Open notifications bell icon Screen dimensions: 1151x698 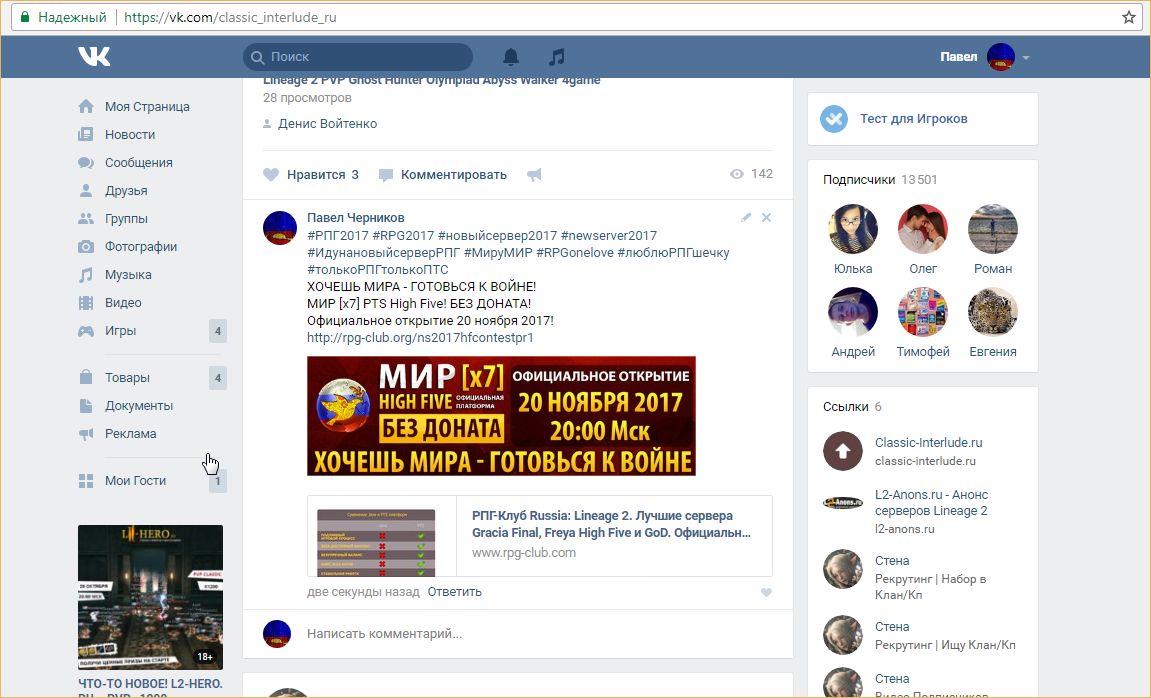pyautogui.click(x=511, y=57)
